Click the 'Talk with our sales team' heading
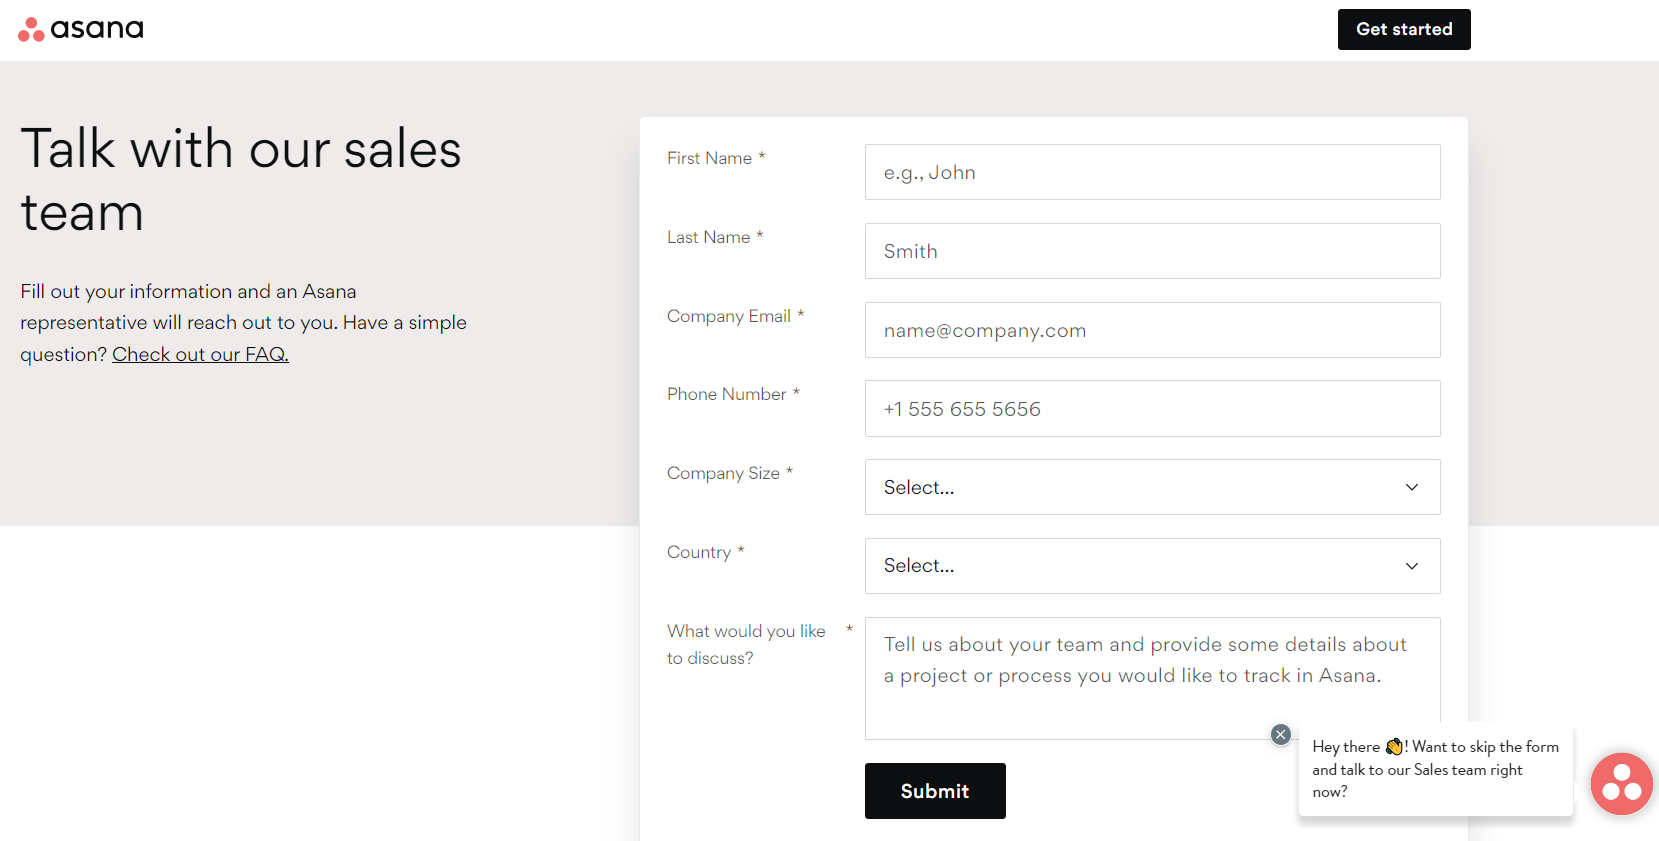Viewport: 1659px width, 841px height. point(241,180)
